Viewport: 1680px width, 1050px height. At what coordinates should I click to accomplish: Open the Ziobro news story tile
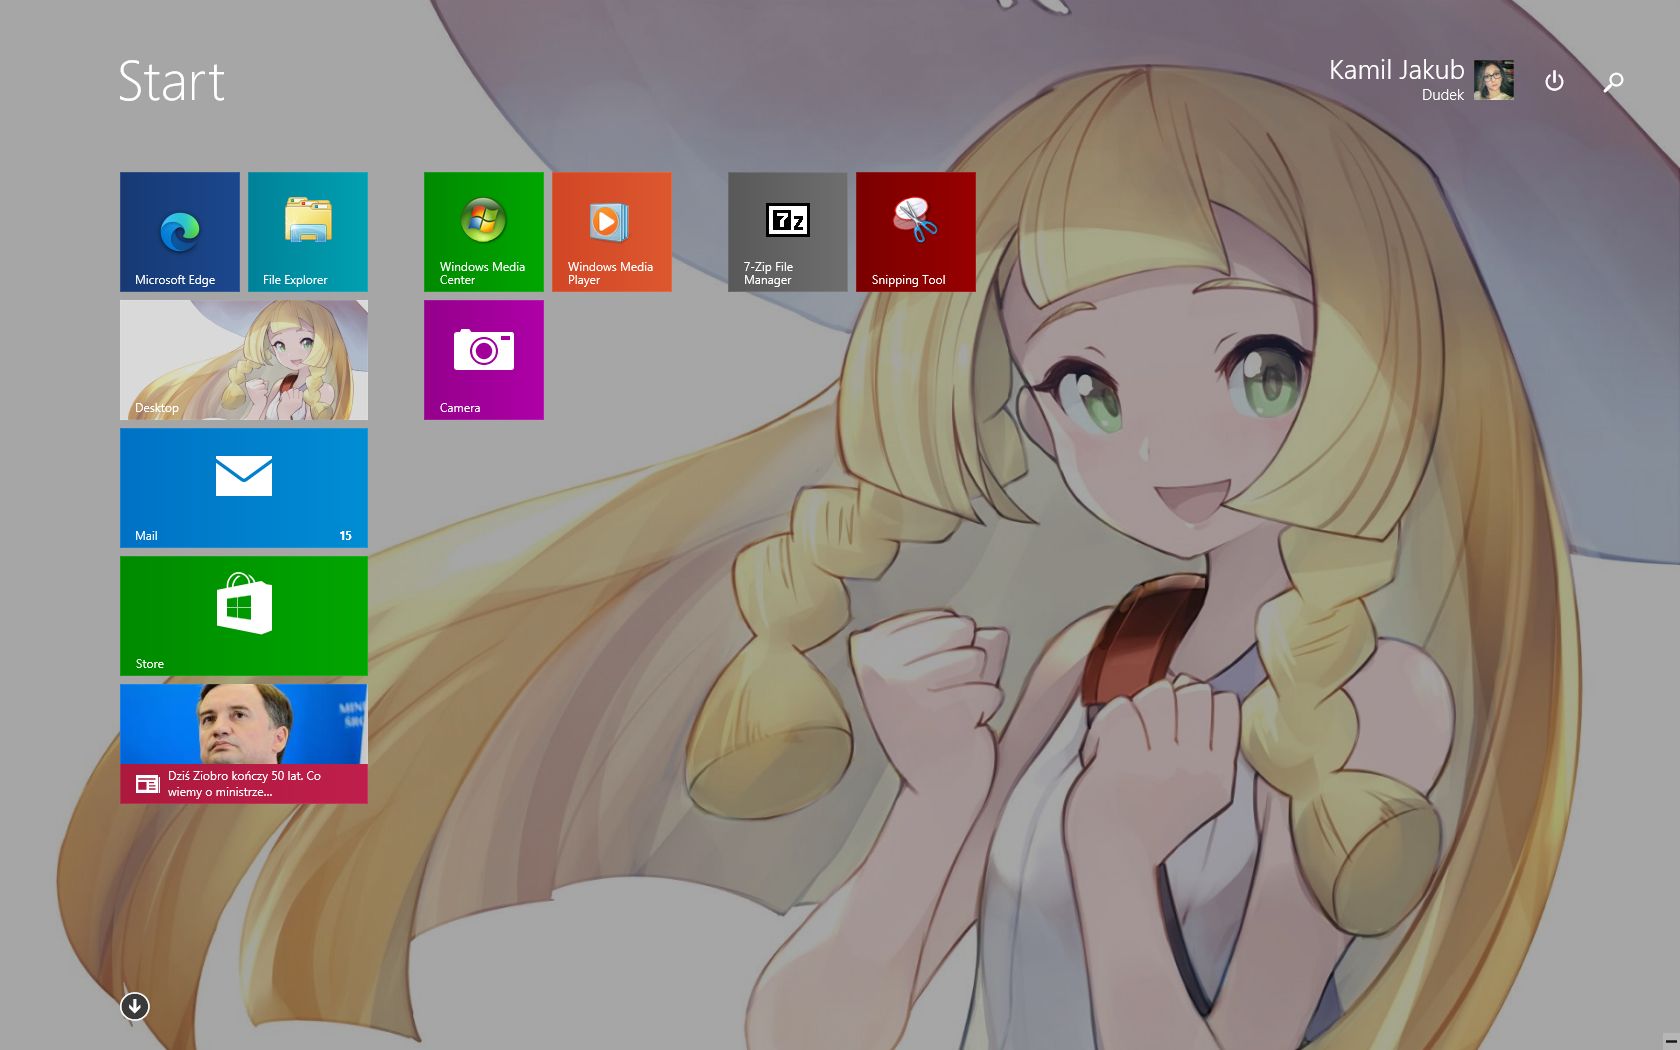pyautogui.click(x=244, y=744)
